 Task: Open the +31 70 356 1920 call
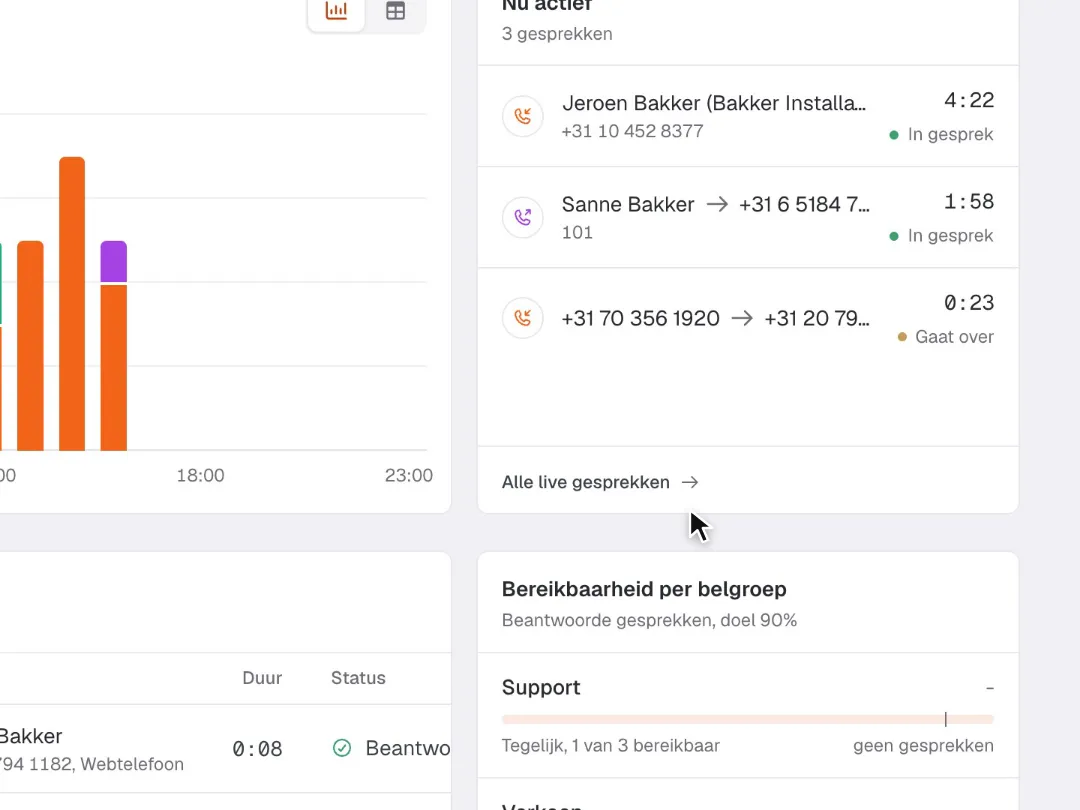tap(748, 319)
